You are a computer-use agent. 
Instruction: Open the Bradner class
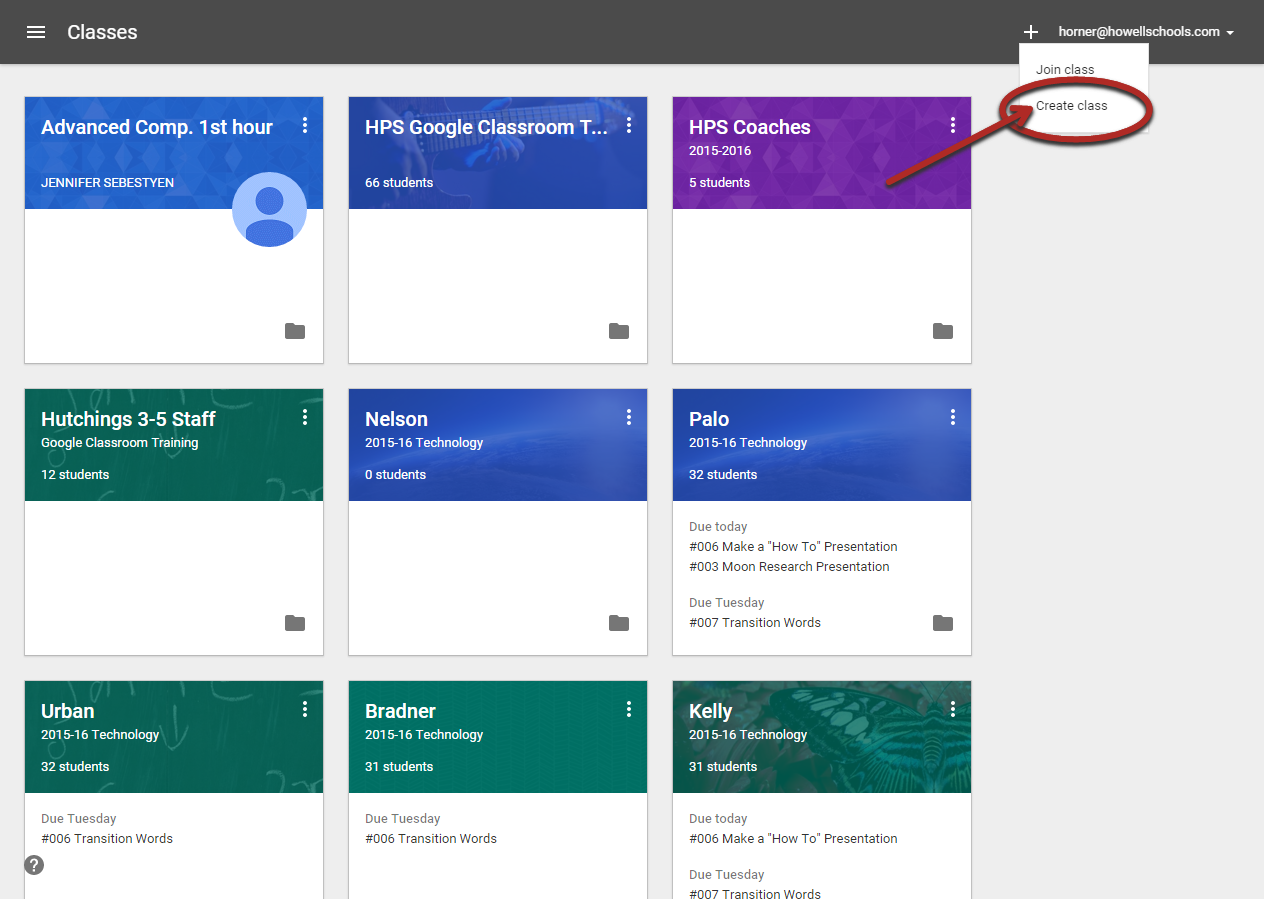(400, 711)
